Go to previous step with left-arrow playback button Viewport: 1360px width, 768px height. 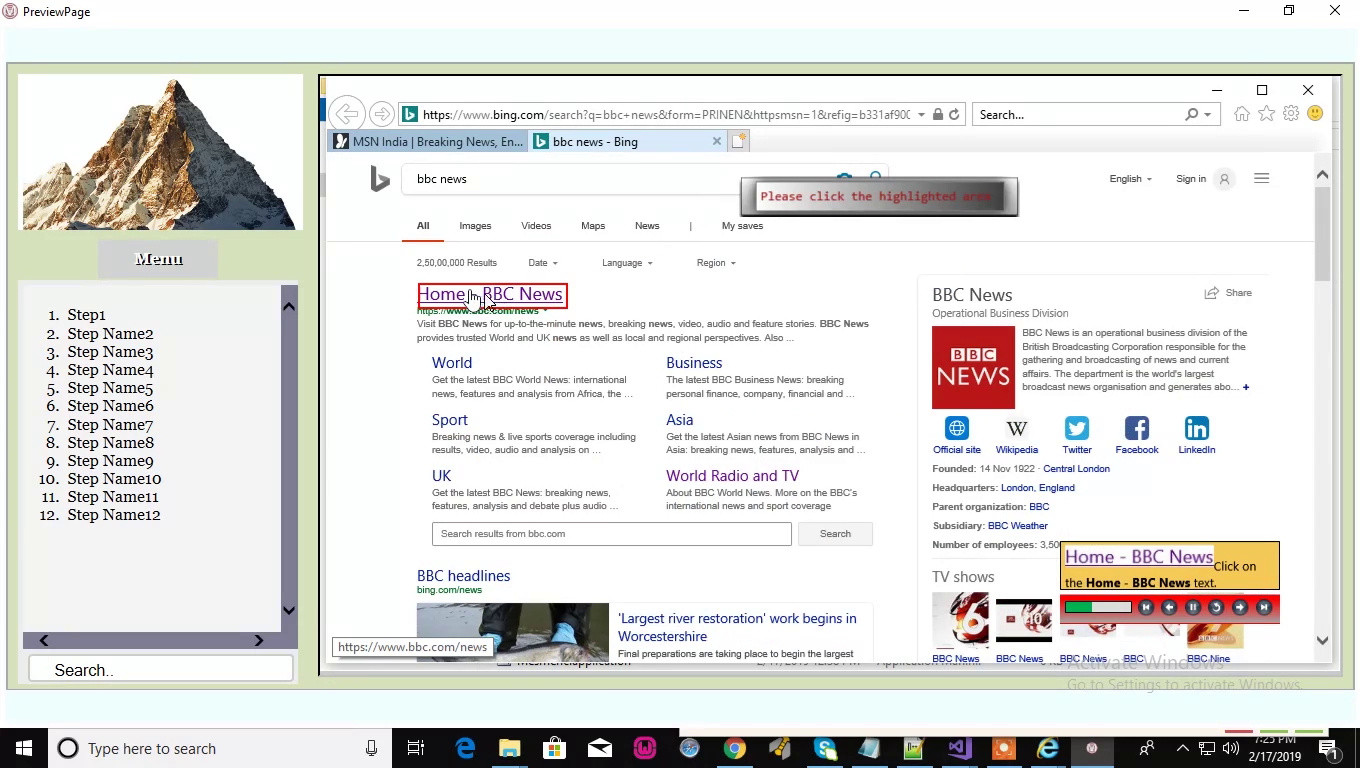[1169, 607]
